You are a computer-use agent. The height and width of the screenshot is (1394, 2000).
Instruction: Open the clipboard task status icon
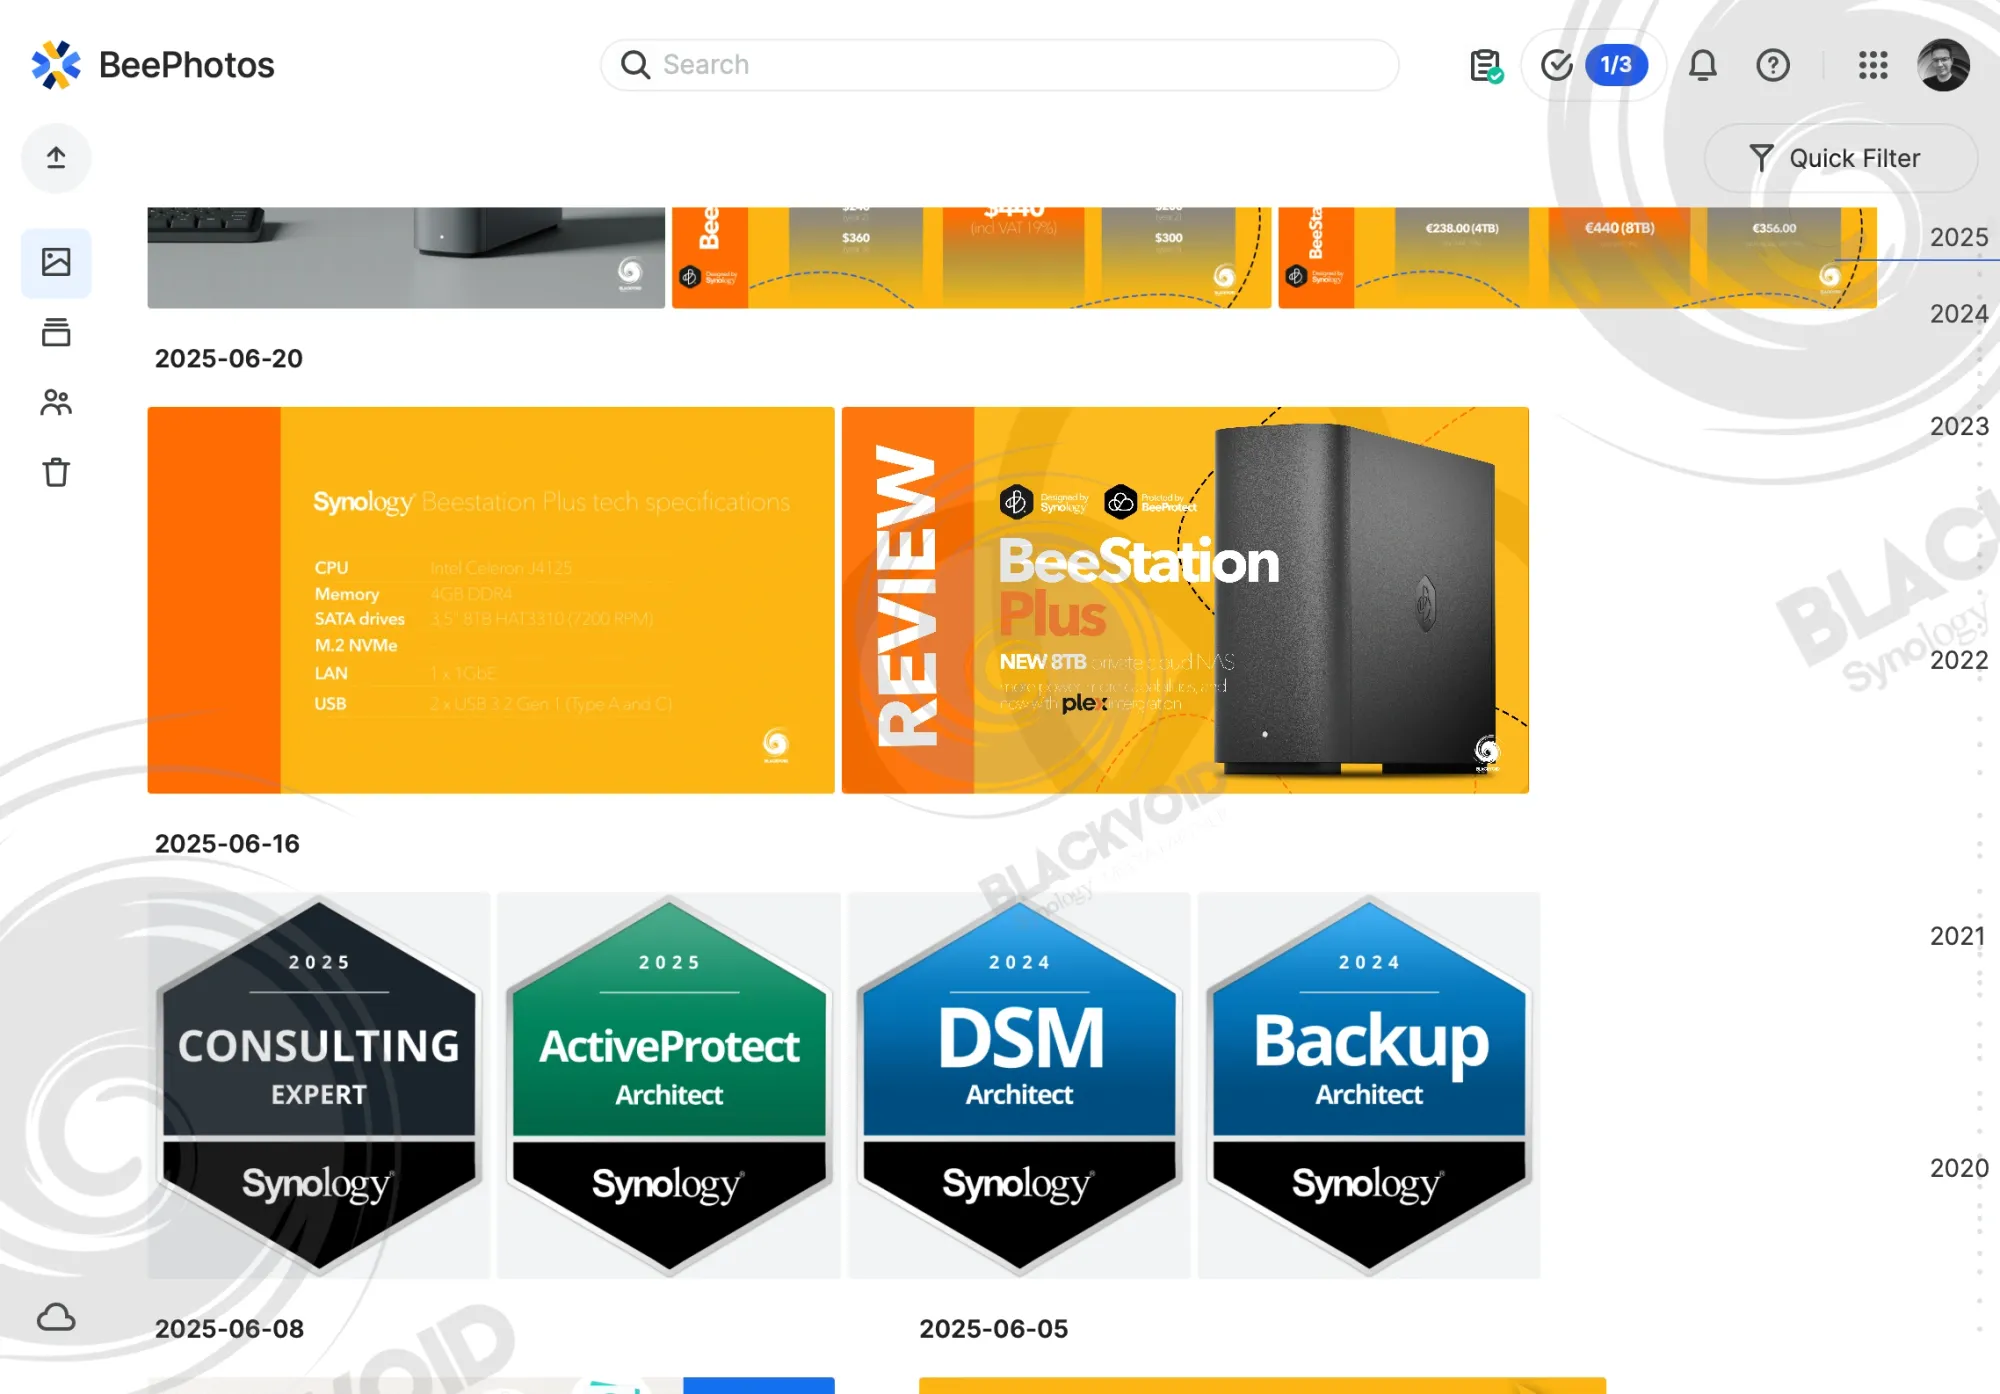point(1486,66)
